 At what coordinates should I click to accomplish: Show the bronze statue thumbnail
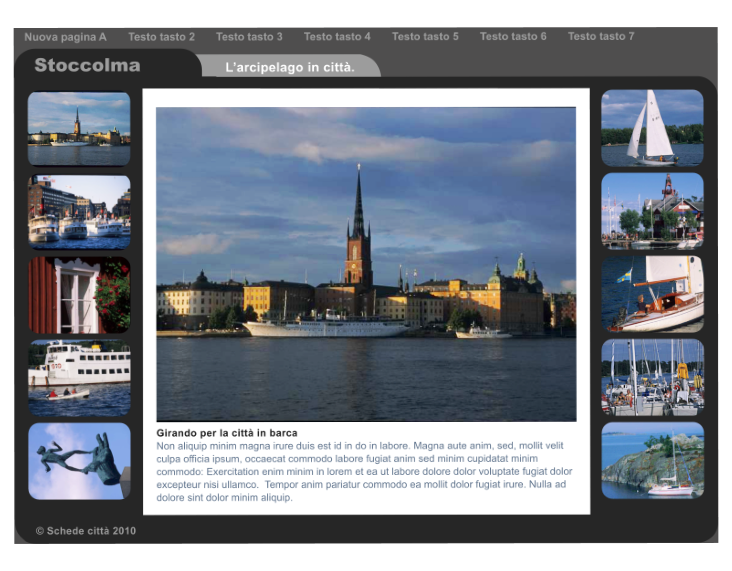pos(79,461)
